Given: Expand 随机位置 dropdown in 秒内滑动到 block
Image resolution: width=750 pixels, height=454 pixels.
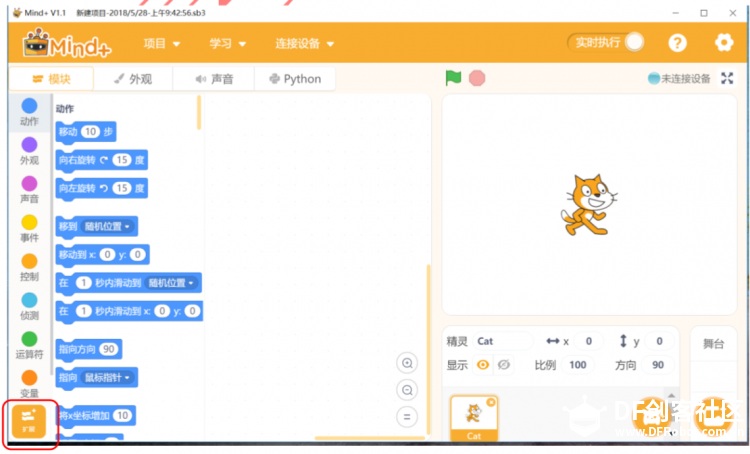Looking at the screenshot, I should (x=171, y=283).
